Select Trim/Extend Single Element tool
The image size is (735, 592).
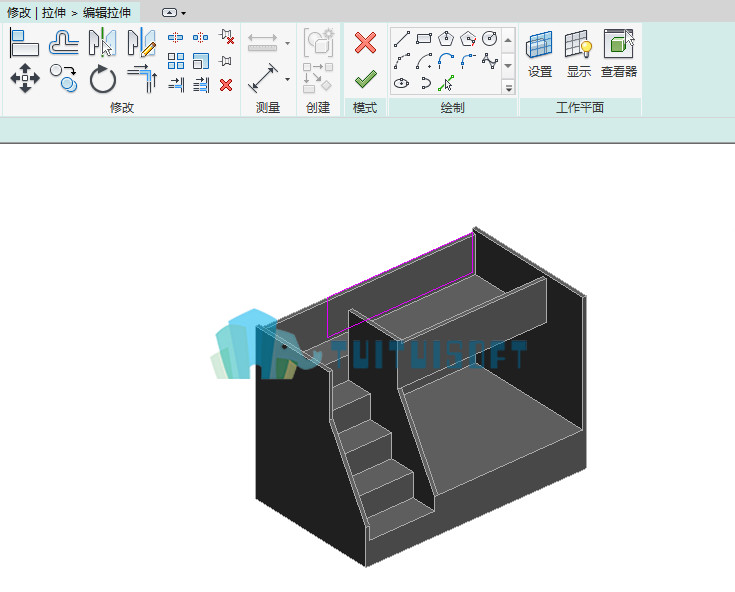click(176, 85)
